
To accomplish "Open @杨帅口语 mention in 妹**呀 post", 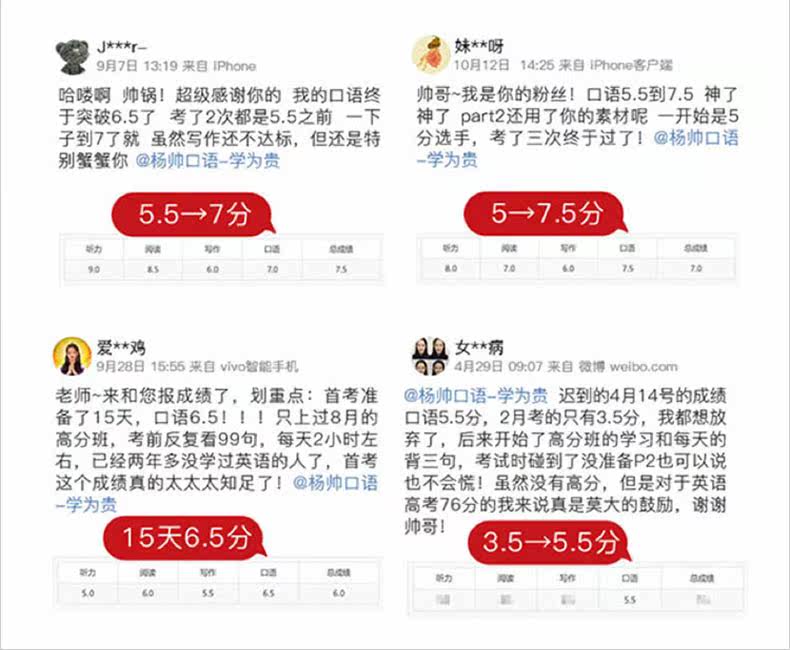I will pos(696,138).
